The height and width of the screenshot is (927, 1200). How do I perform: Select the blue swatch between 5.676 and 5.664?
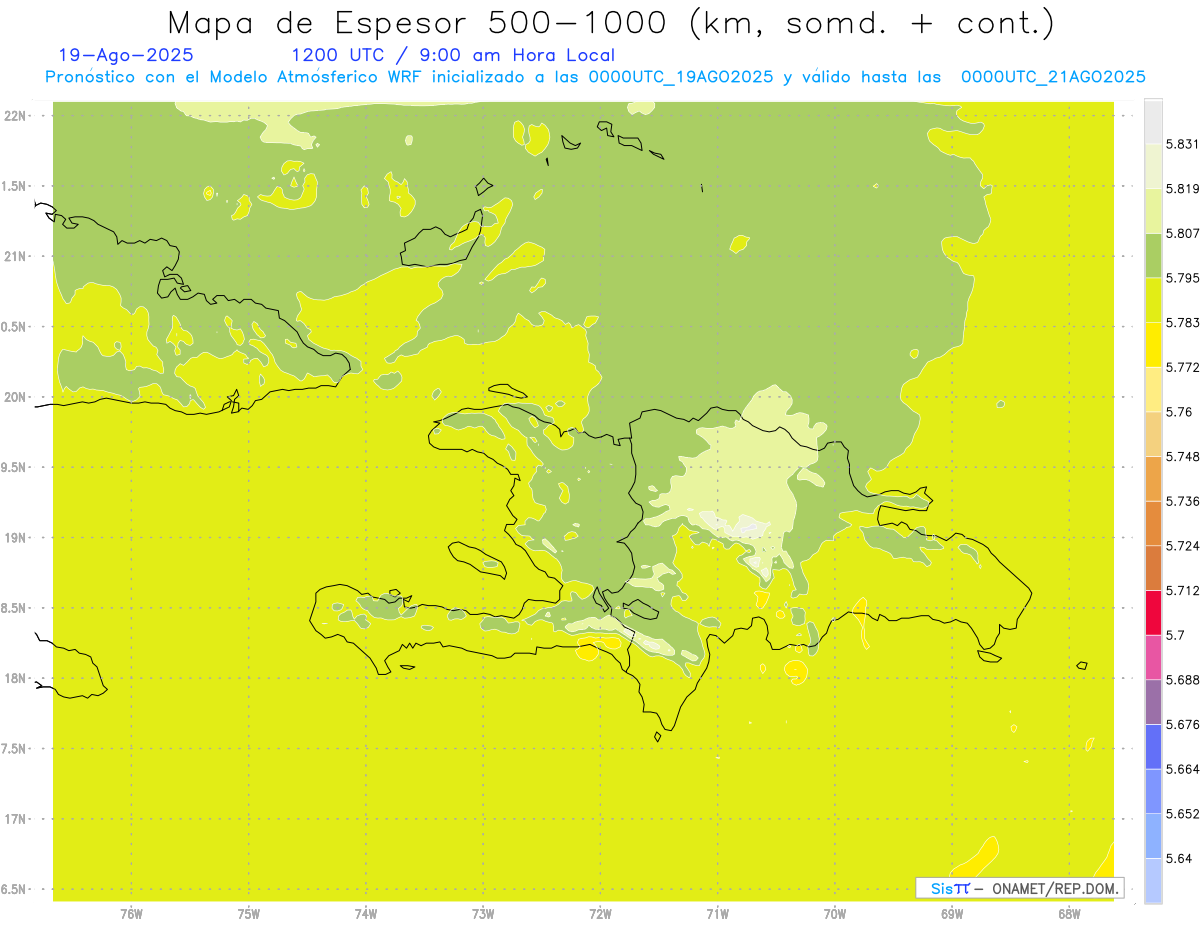click(1153, 747)
